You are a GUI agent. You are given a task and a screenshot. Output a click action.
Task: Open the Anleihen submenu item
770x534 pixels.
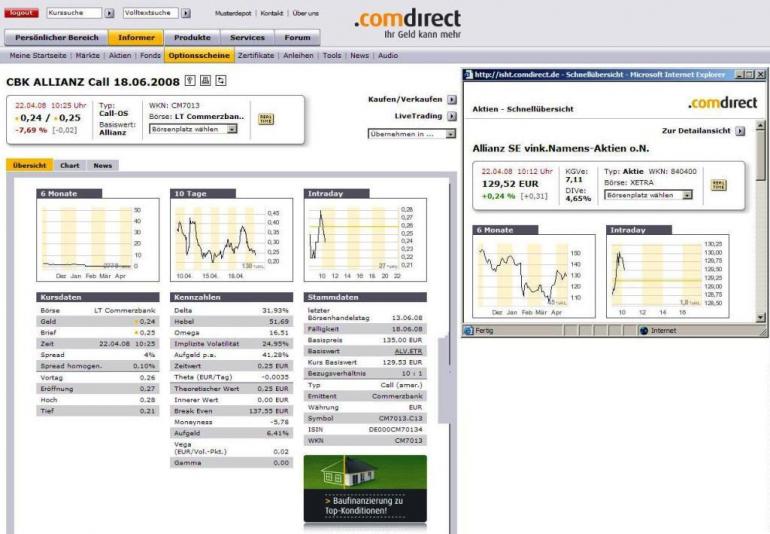coord(298,56)
